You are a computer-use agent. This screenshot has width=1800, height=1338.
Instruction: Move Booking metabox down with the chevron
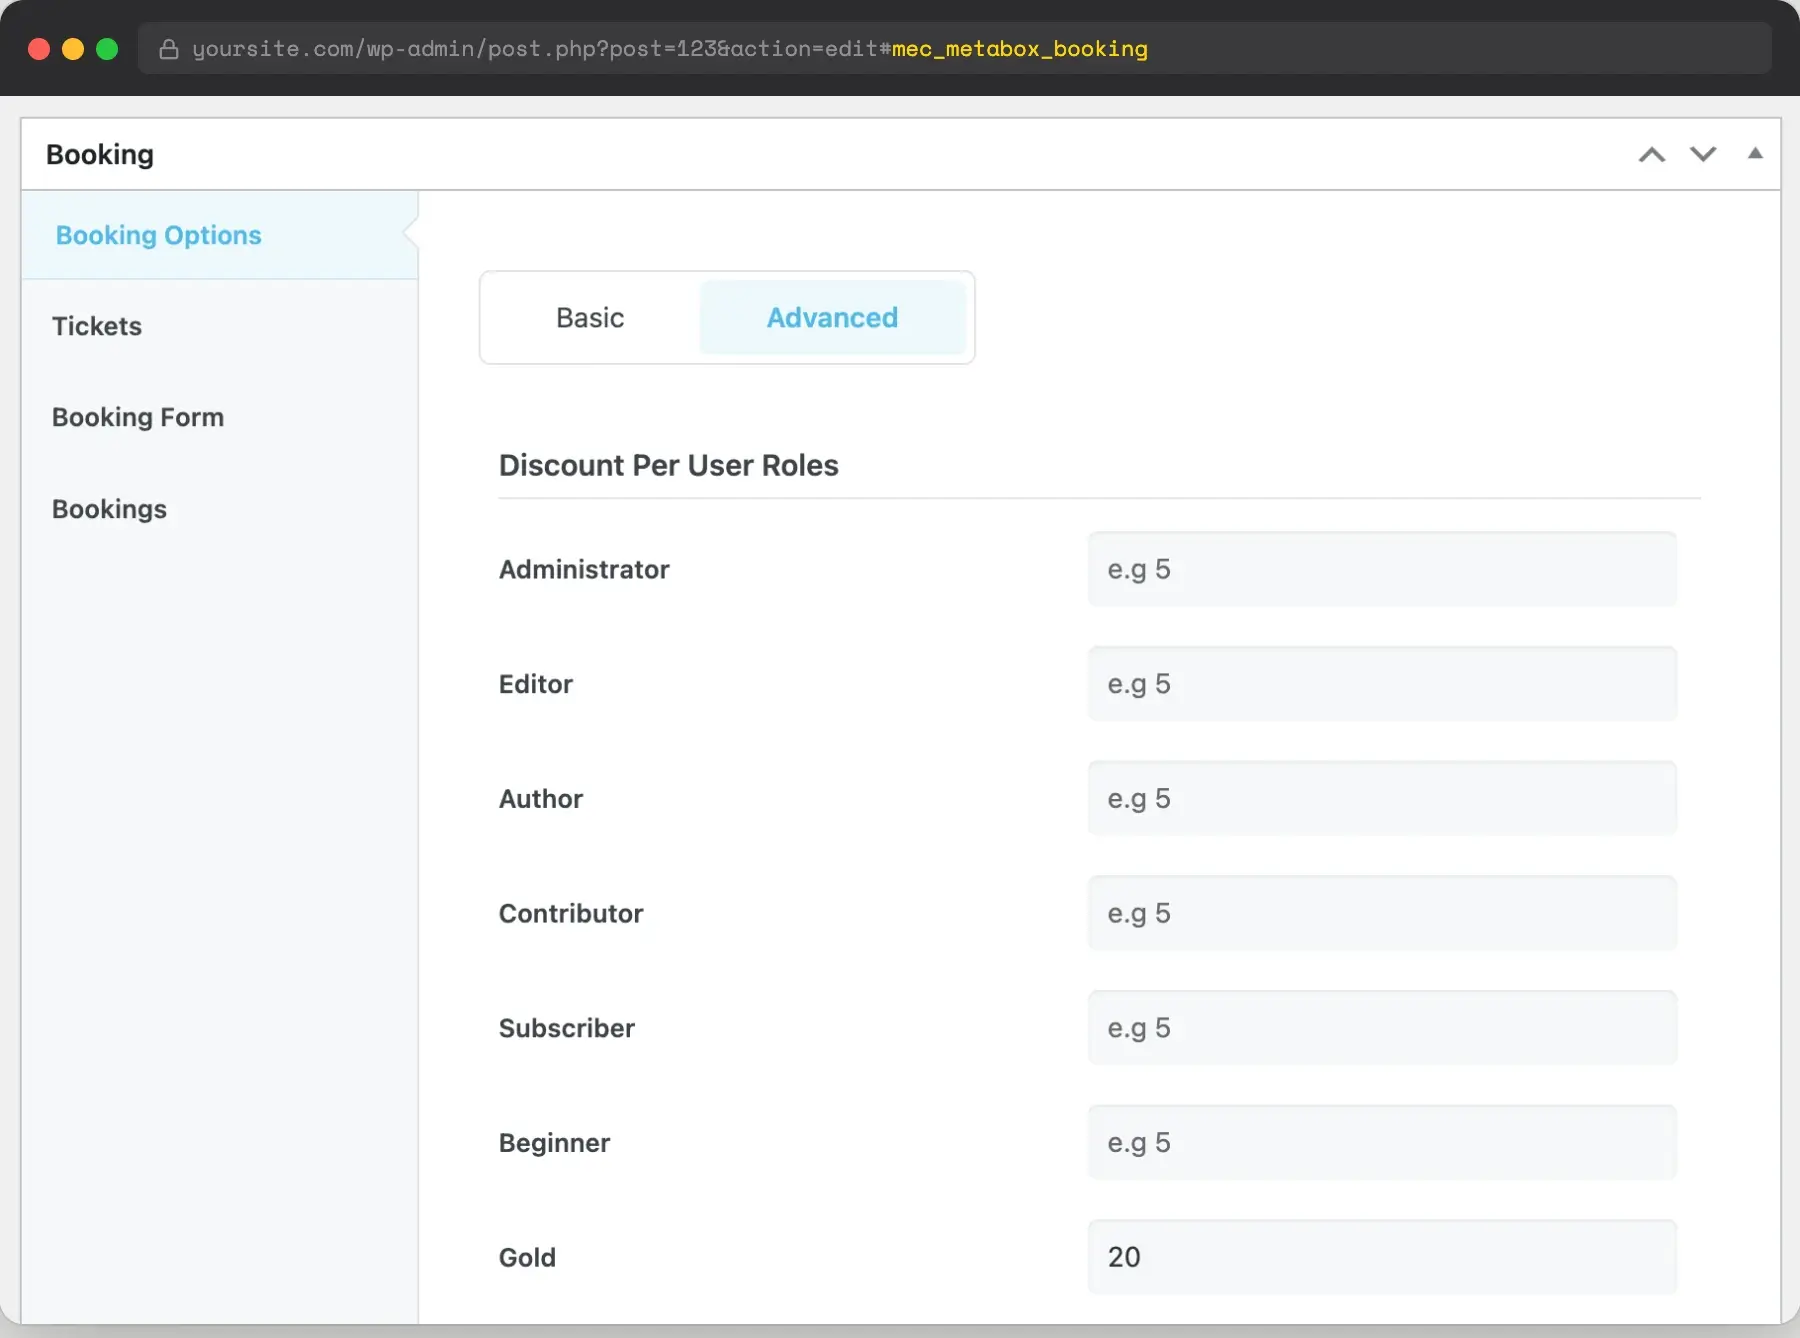coord(1703,154)
